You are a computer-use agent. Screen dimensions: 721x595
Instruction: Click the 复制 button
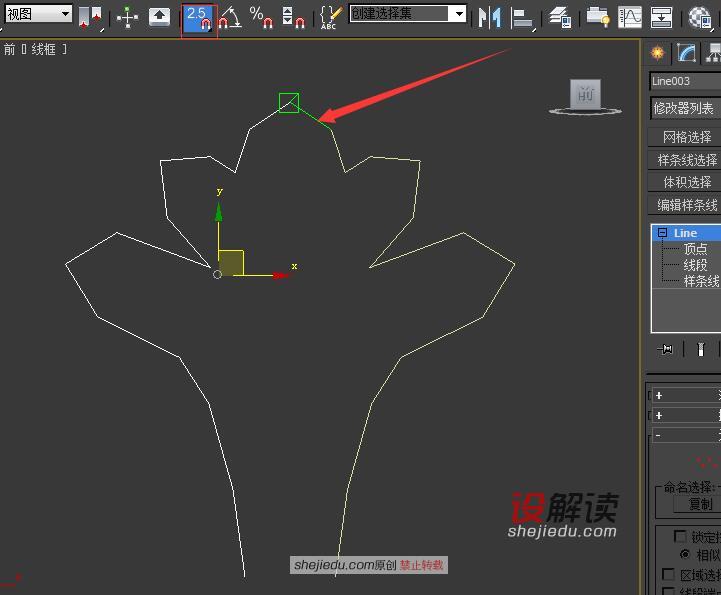[x=700, y=505]
